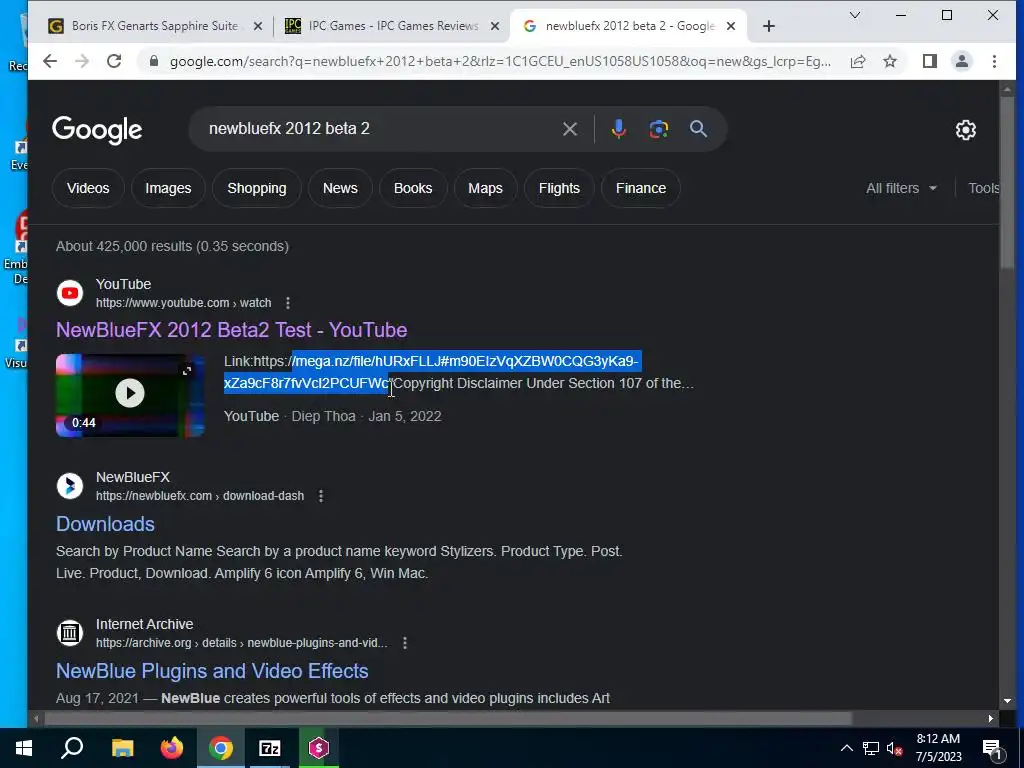Click the YouTube favicon in the first result
This screenshot has height=768, width=1024.
[70, 293]
